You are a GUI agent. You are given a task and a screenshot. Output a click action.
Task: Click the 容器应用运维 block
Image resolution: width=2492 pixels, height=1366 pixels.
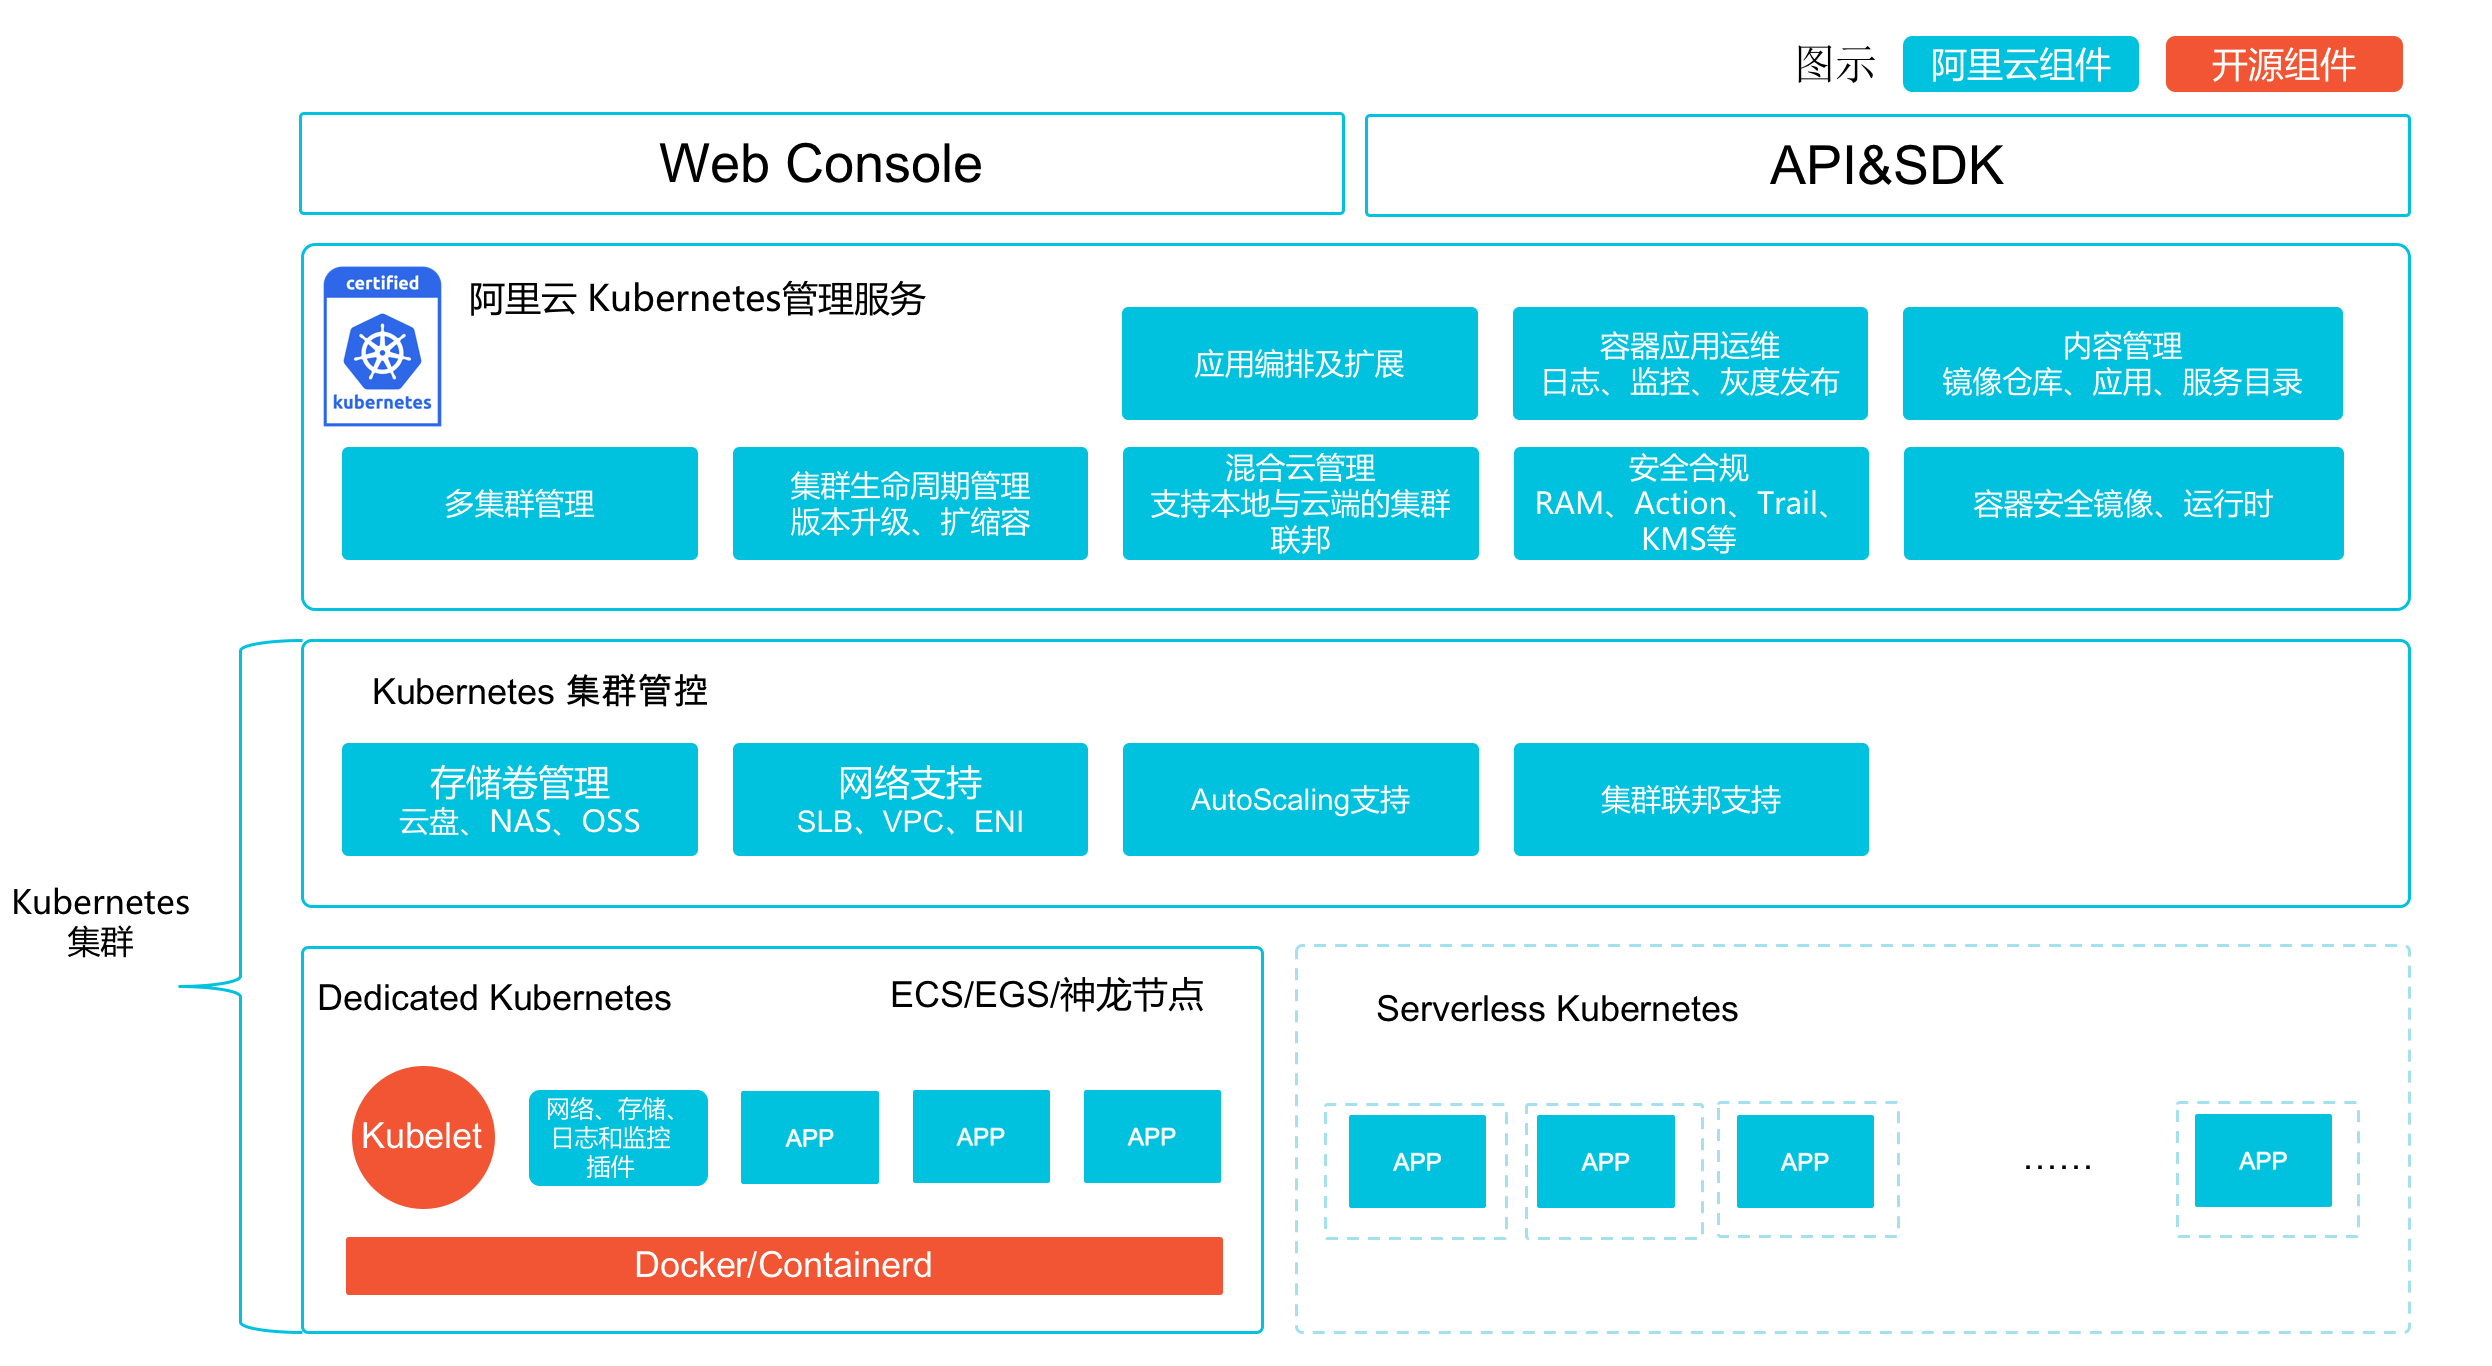point(1690,363)
